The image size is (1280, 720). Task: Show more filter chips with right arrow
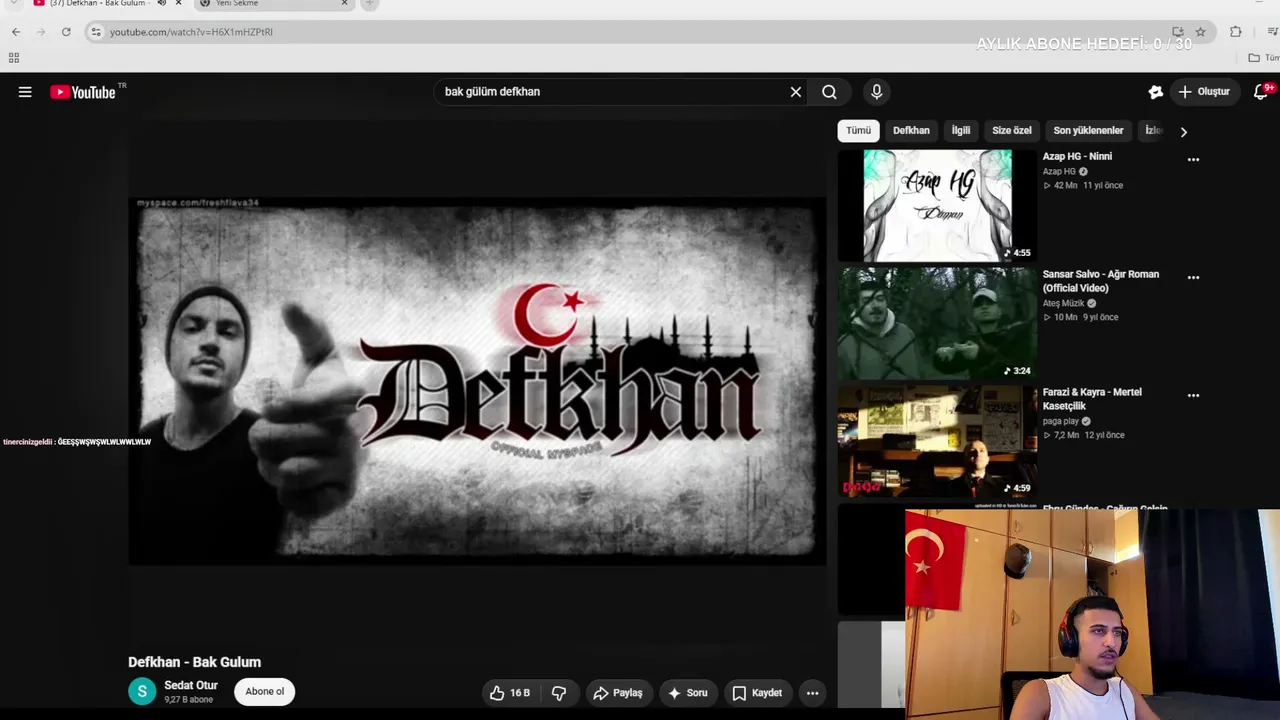[x=1184, y=132]
